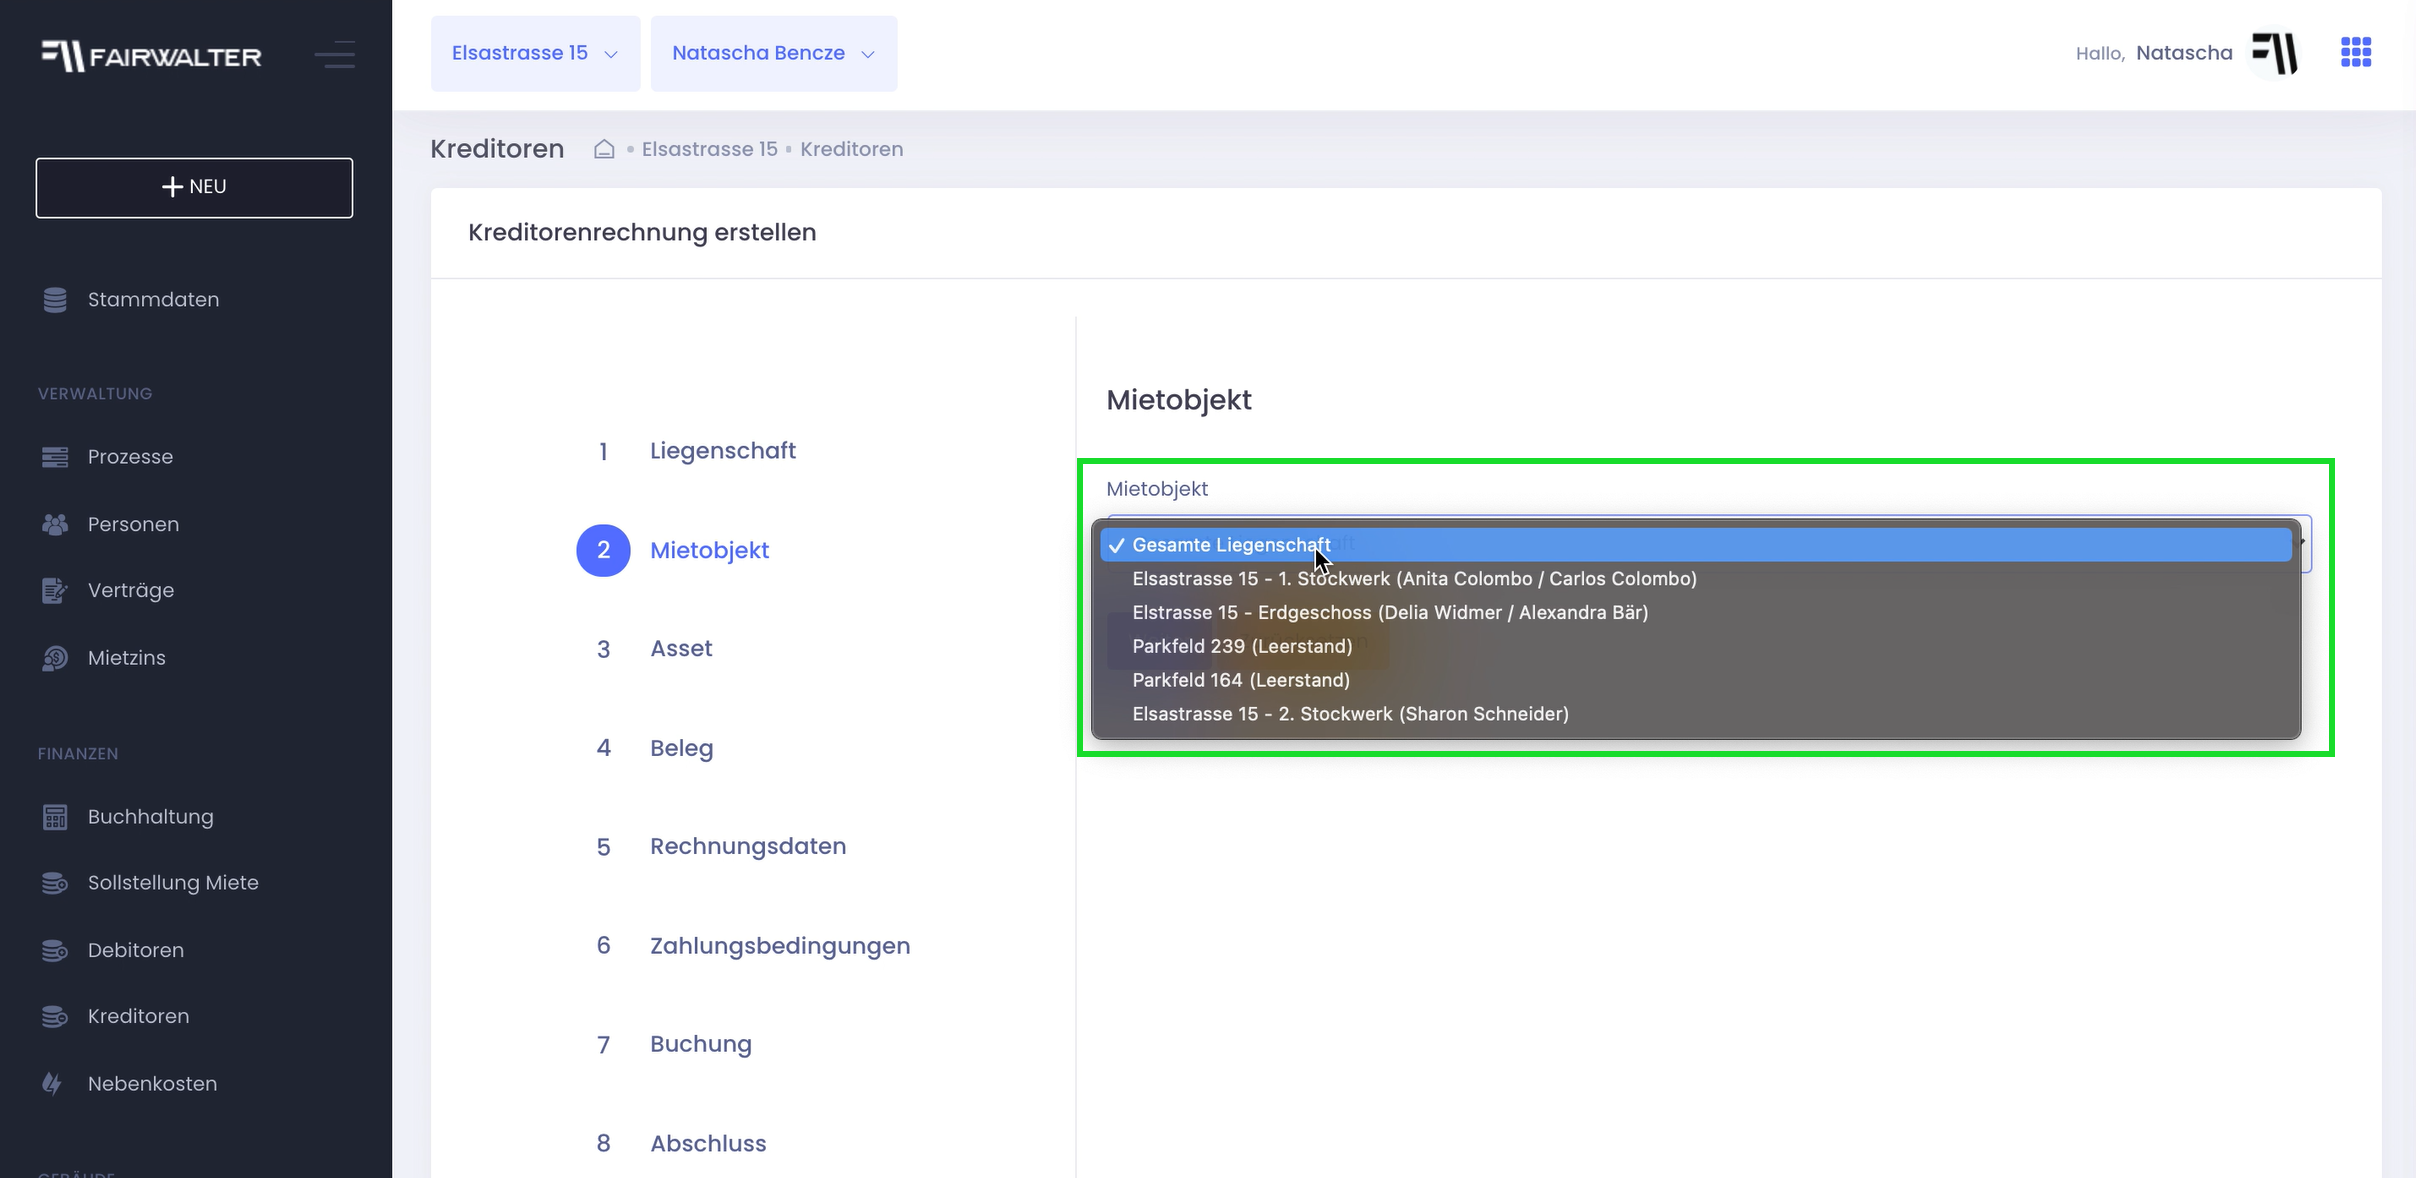Open the Natascha Bencze user dropdown
The height and width of the screenshot is (1178, 2416).
coord(773,54)
